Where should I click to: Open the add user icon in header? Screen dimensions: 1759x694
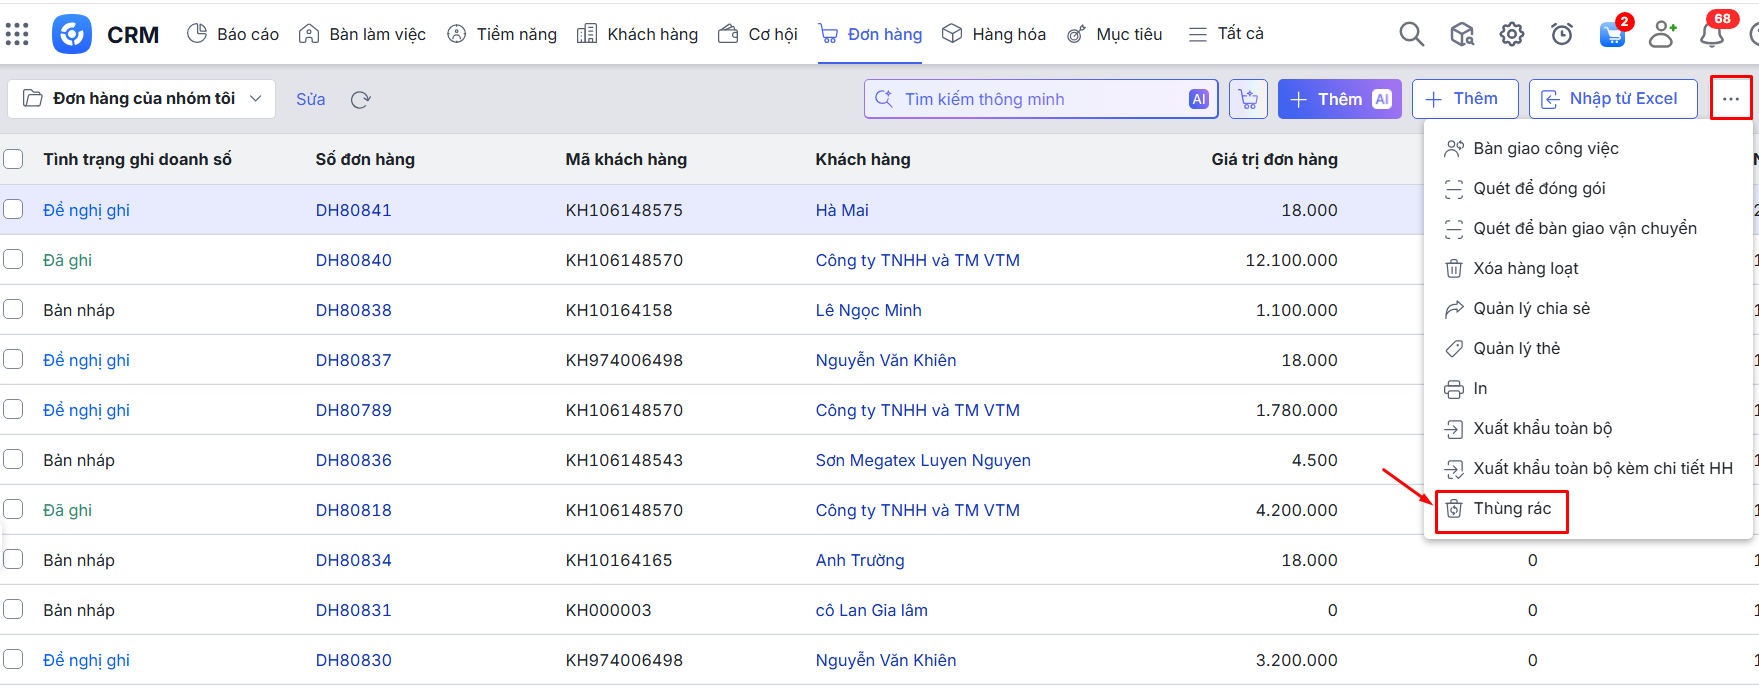coord(1661,34)
